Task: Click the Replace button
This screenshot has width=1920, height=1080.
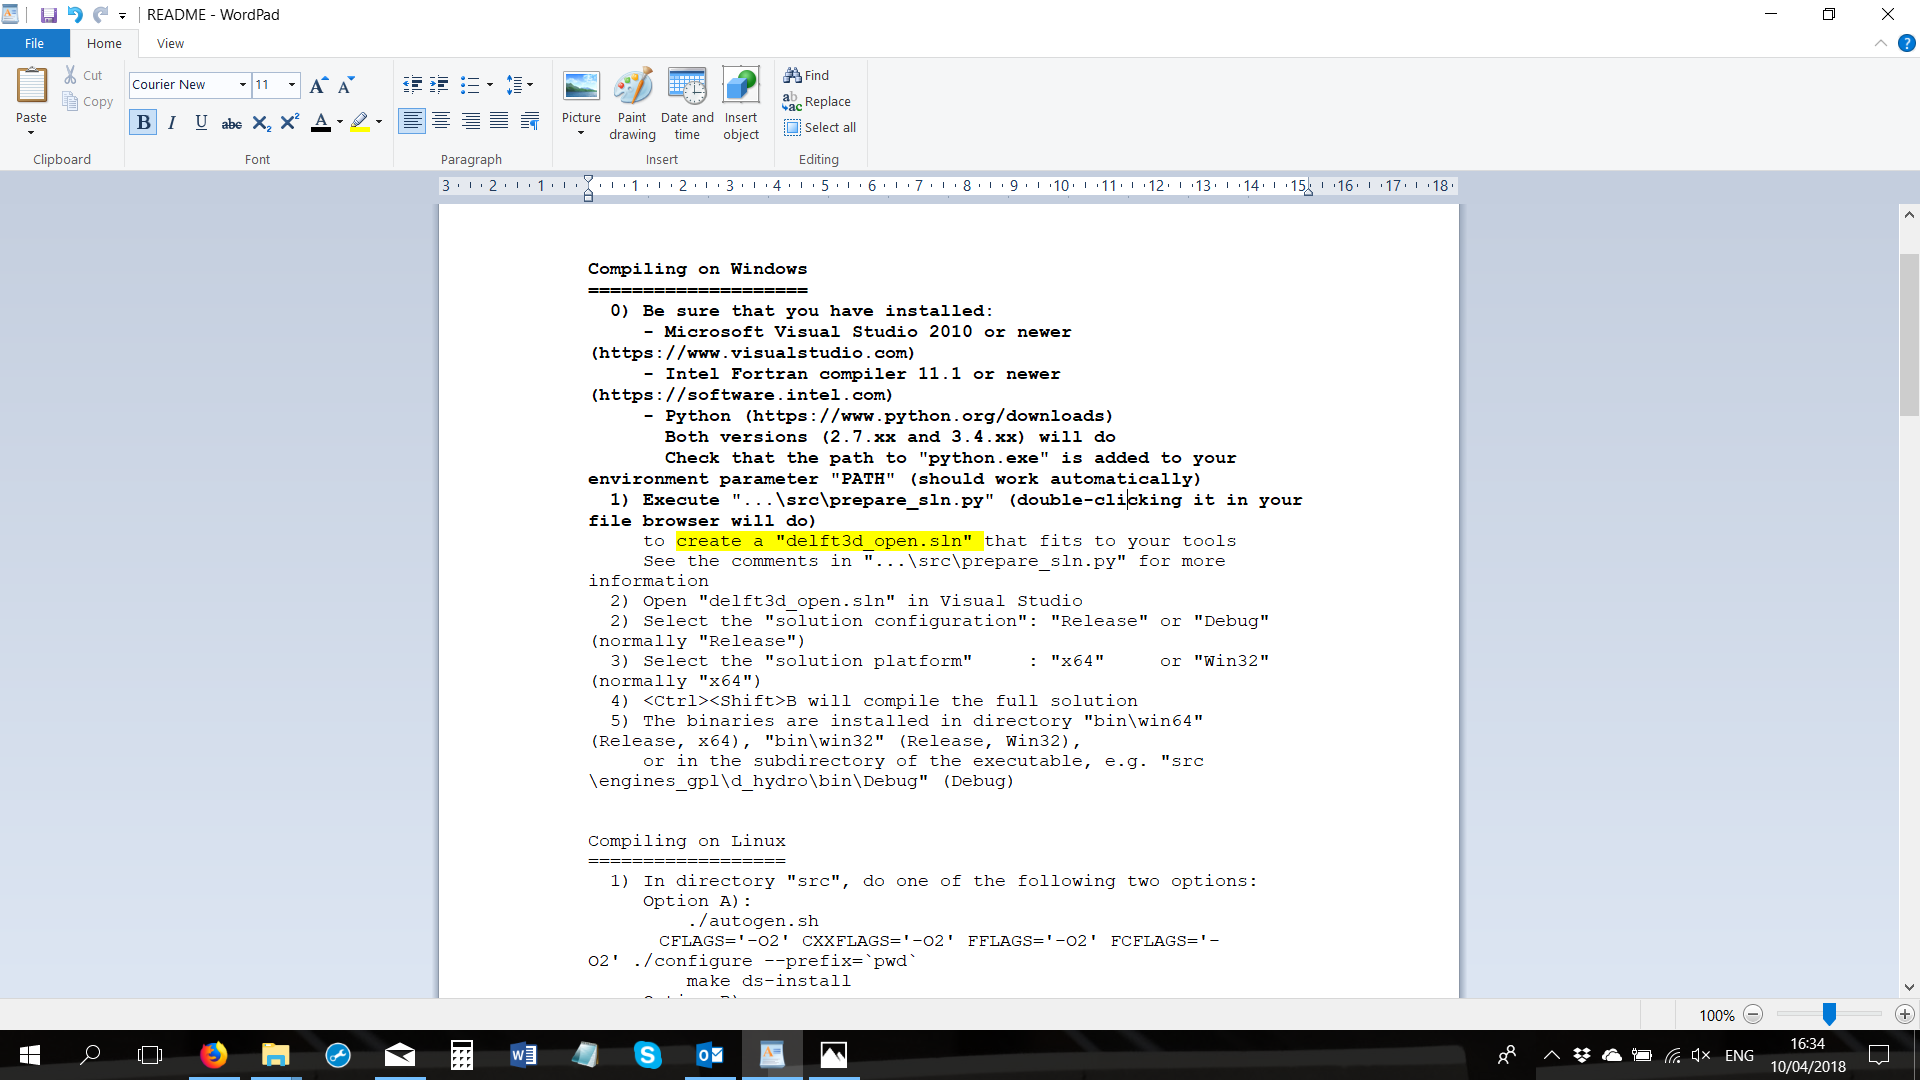Action: 817,101
